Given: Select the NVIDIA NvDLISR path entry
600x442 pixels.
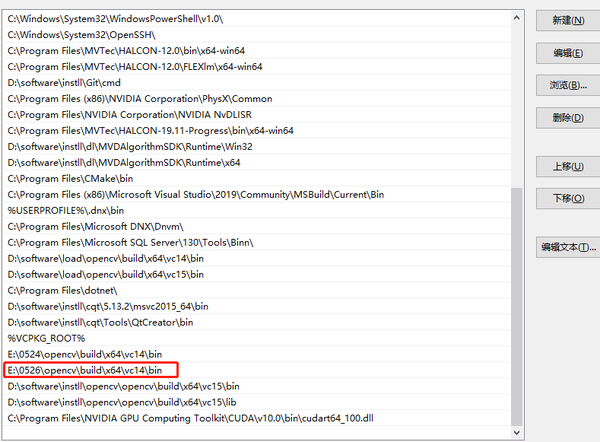Looking at the screenshot, I should point(257,115).
